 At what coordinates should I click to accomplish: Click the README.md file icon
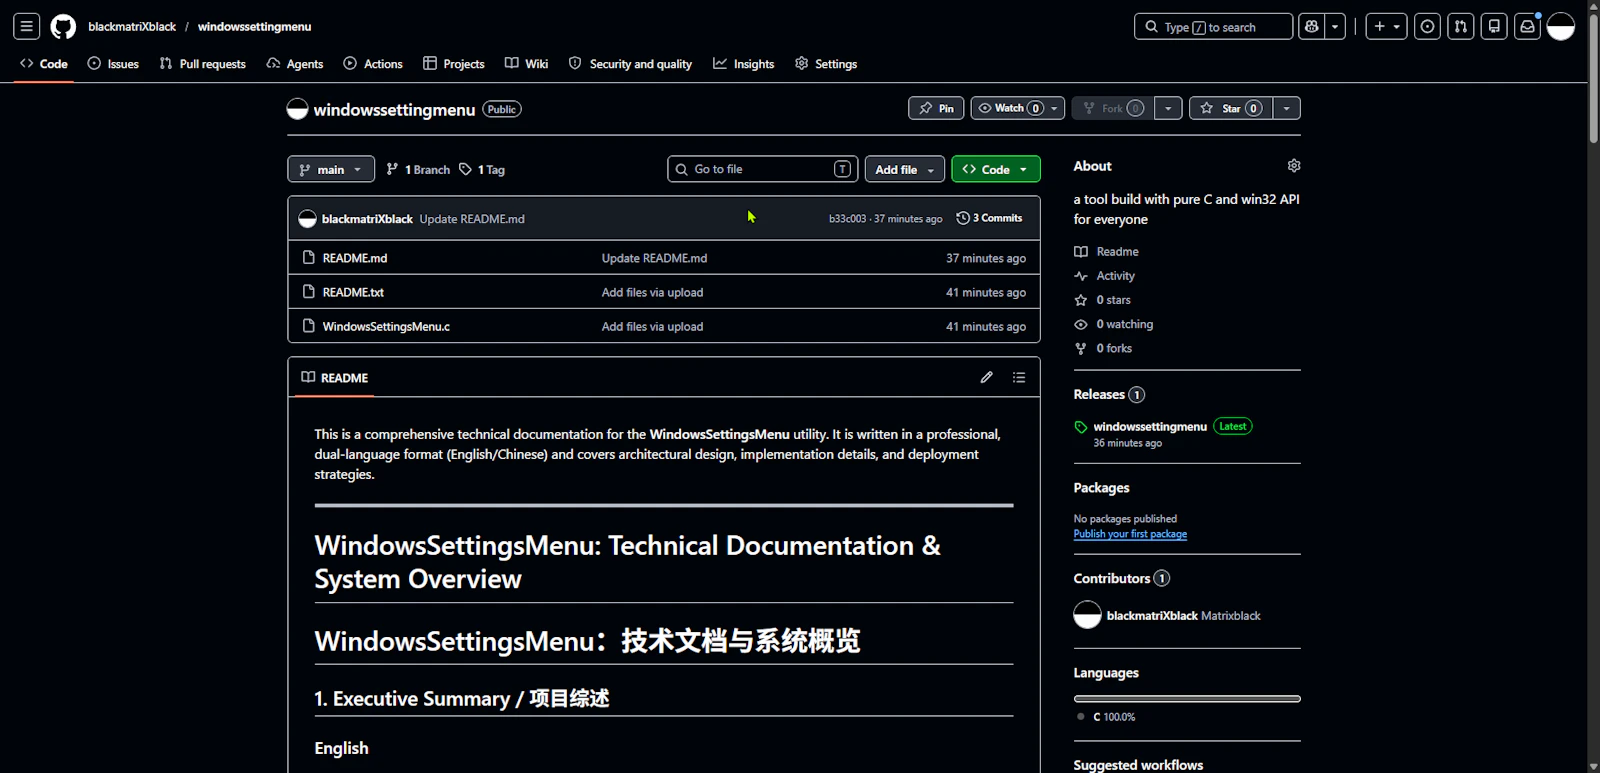point(309,258)
